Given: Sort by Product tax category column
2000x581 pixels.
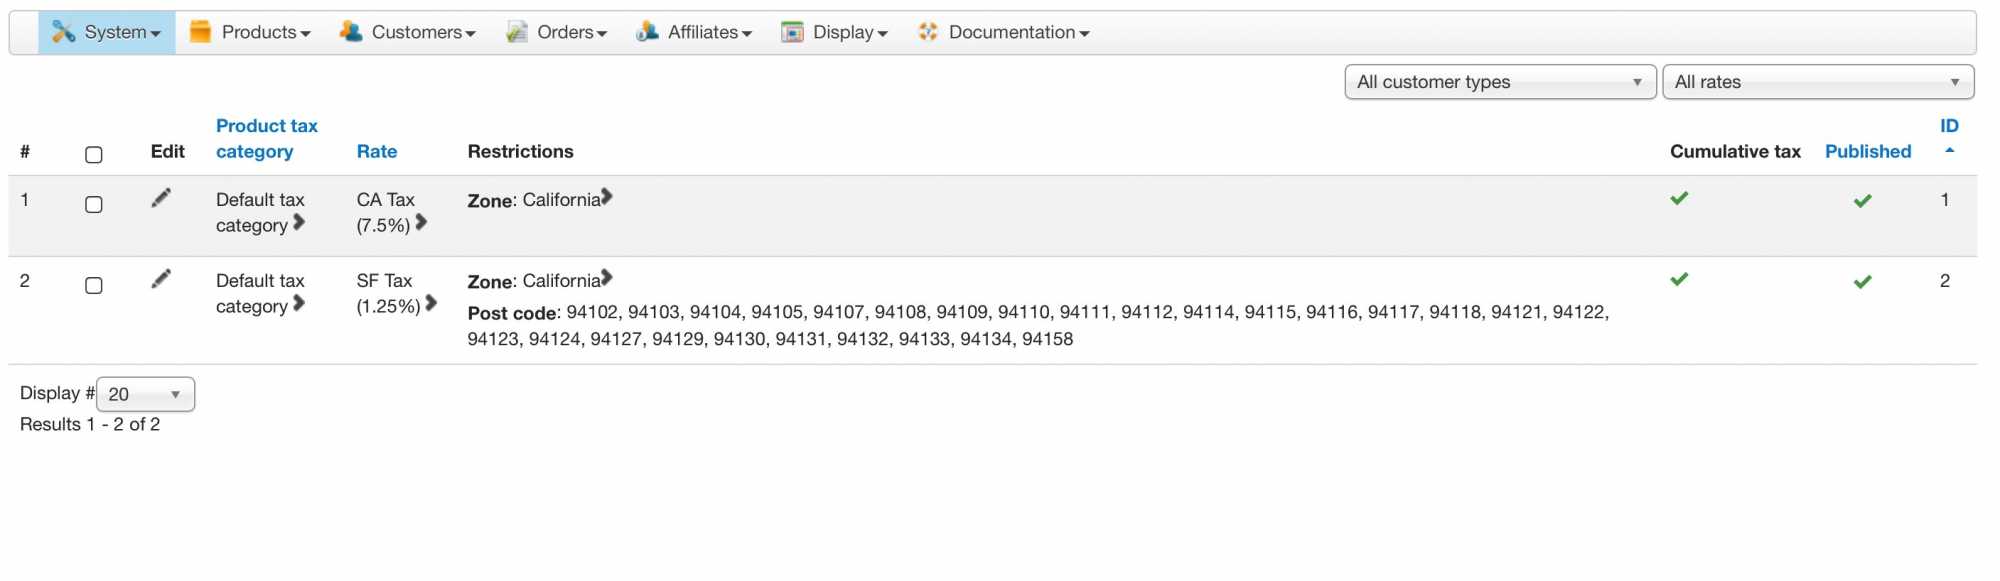Looking at the screenshot, I should coord(266,138).
